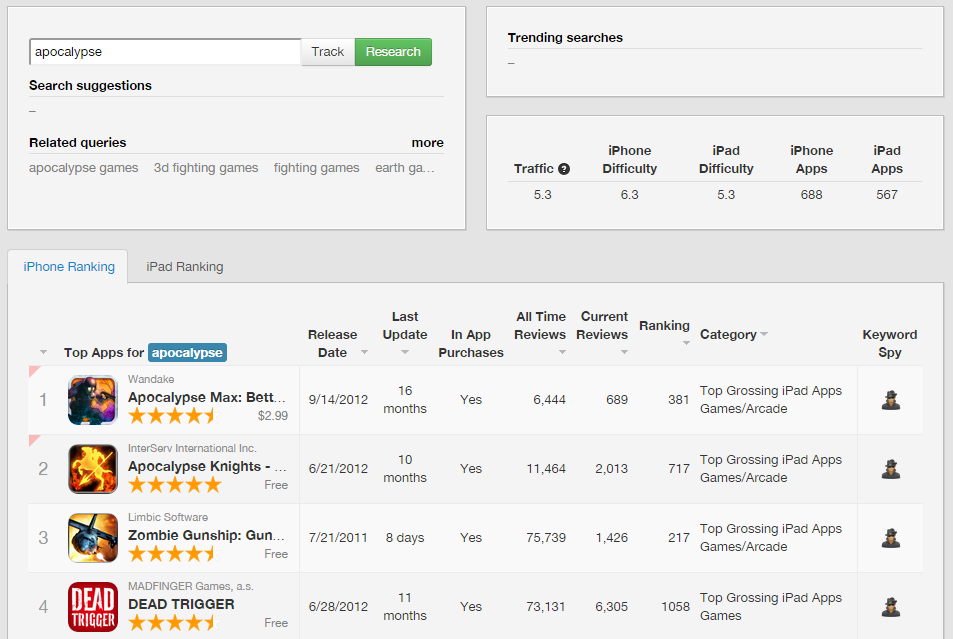Click current reviews value 6,305
This screenshot has height=639, width=953.
click(611, 607)
